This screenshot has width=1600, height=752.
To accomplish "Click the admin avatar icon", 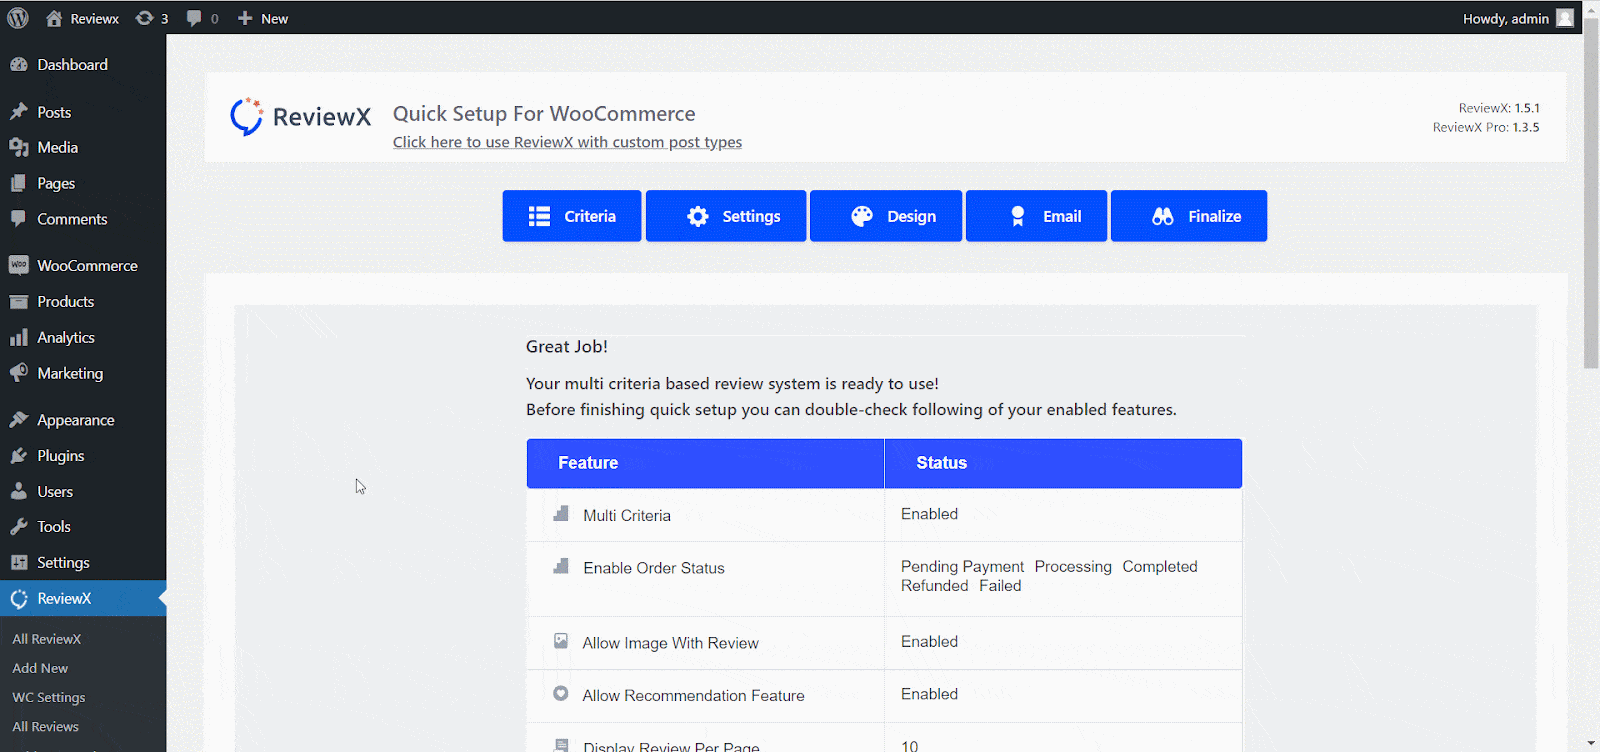I will [1565, 18].
